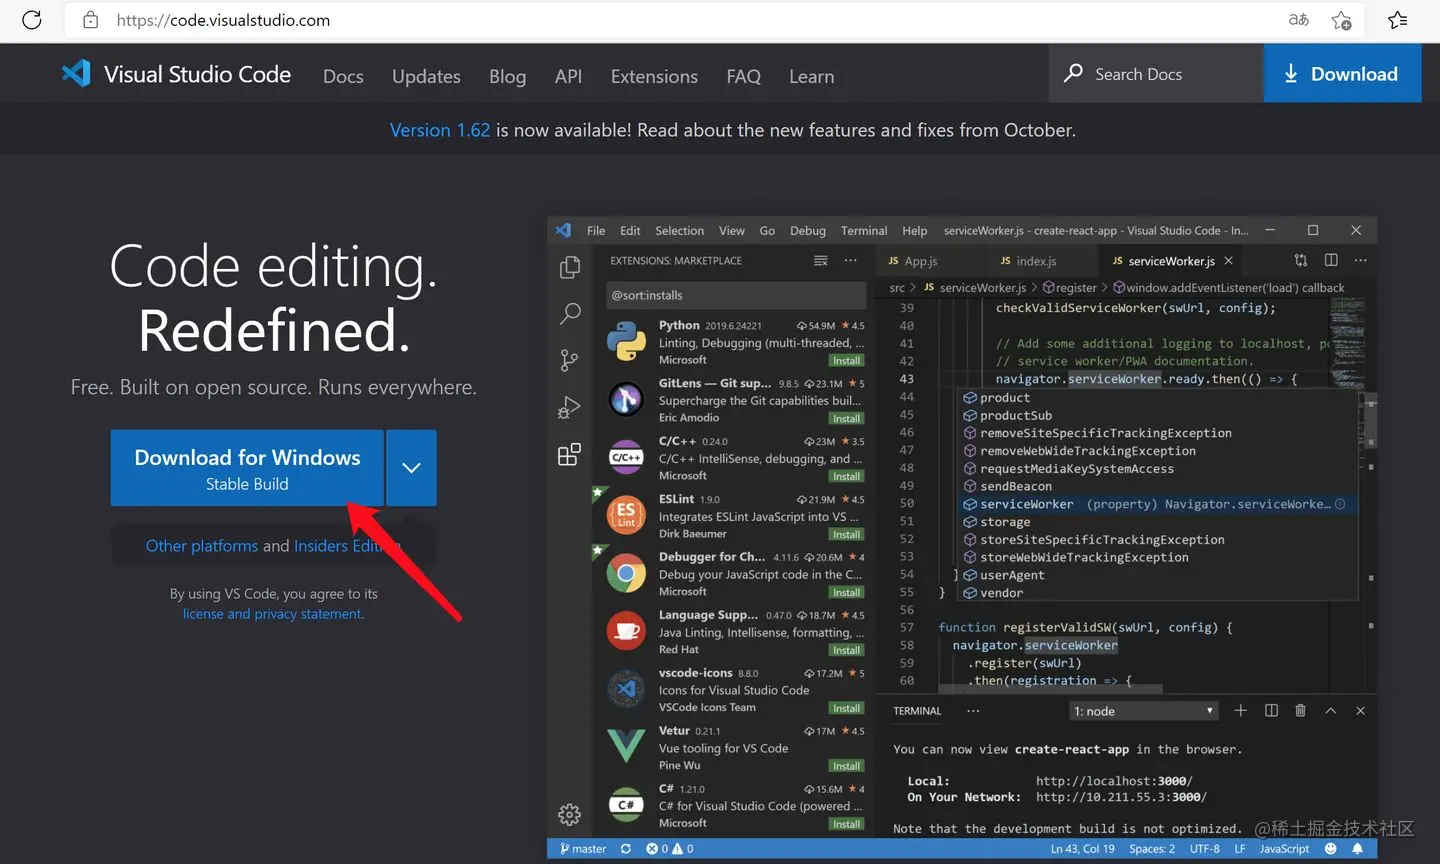1440x864 pixels.
Task: Expand the download options chevron button
Action: (411, 468)
